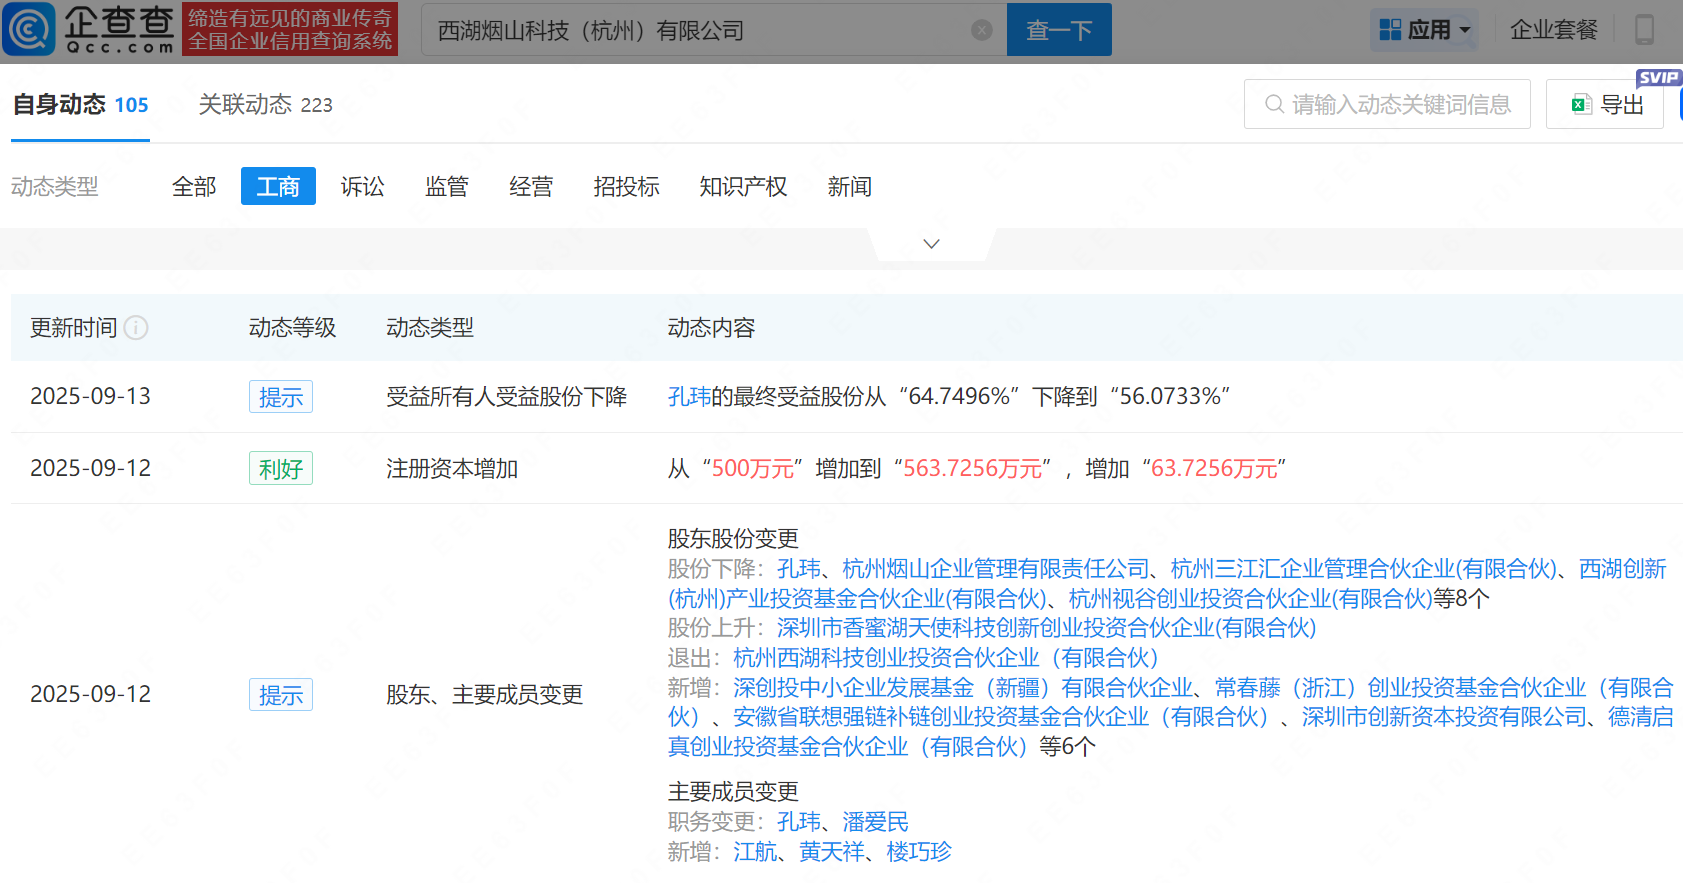Open the 应用 dropdown menu
Viewport: 1683px width, 883px height.
point(1425,30)
